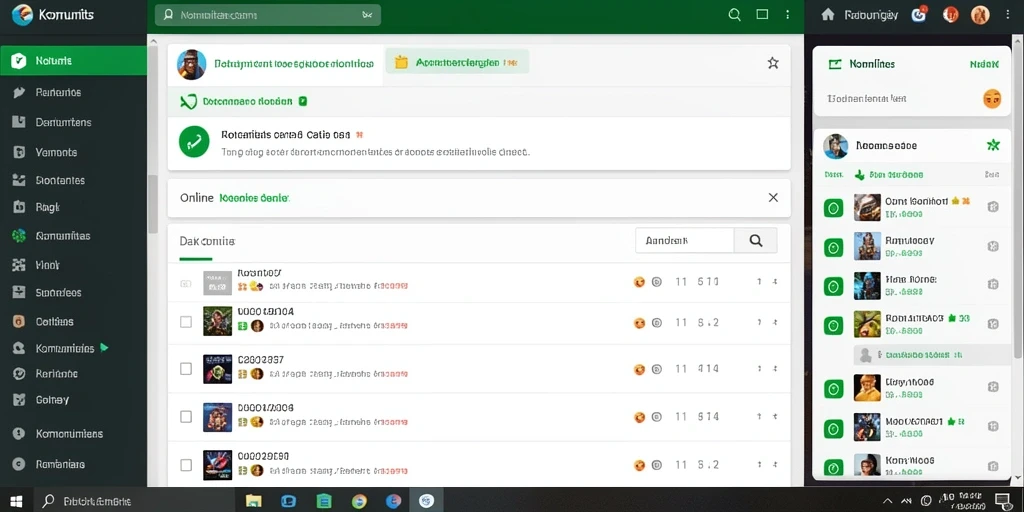Click the Rauungiey link in the top bar

[871, 14]
